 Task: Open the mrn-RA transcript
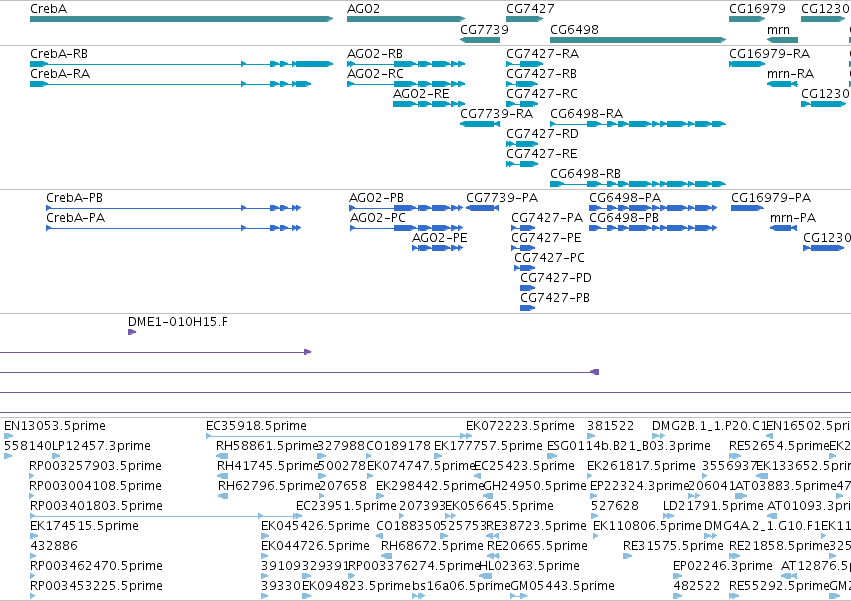pos(782,84)
